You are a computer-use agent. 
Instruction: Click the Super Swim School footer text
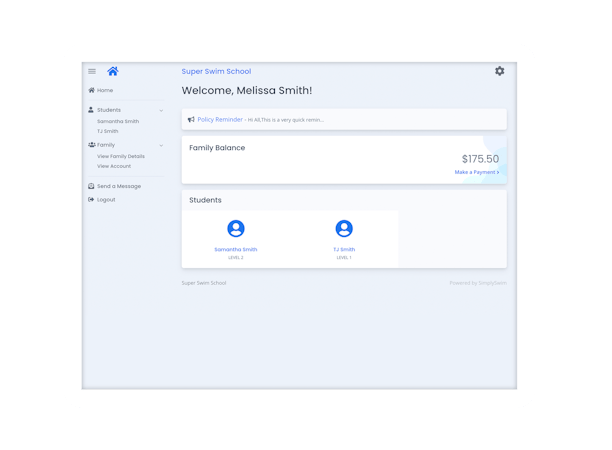[x=204, y=283]
